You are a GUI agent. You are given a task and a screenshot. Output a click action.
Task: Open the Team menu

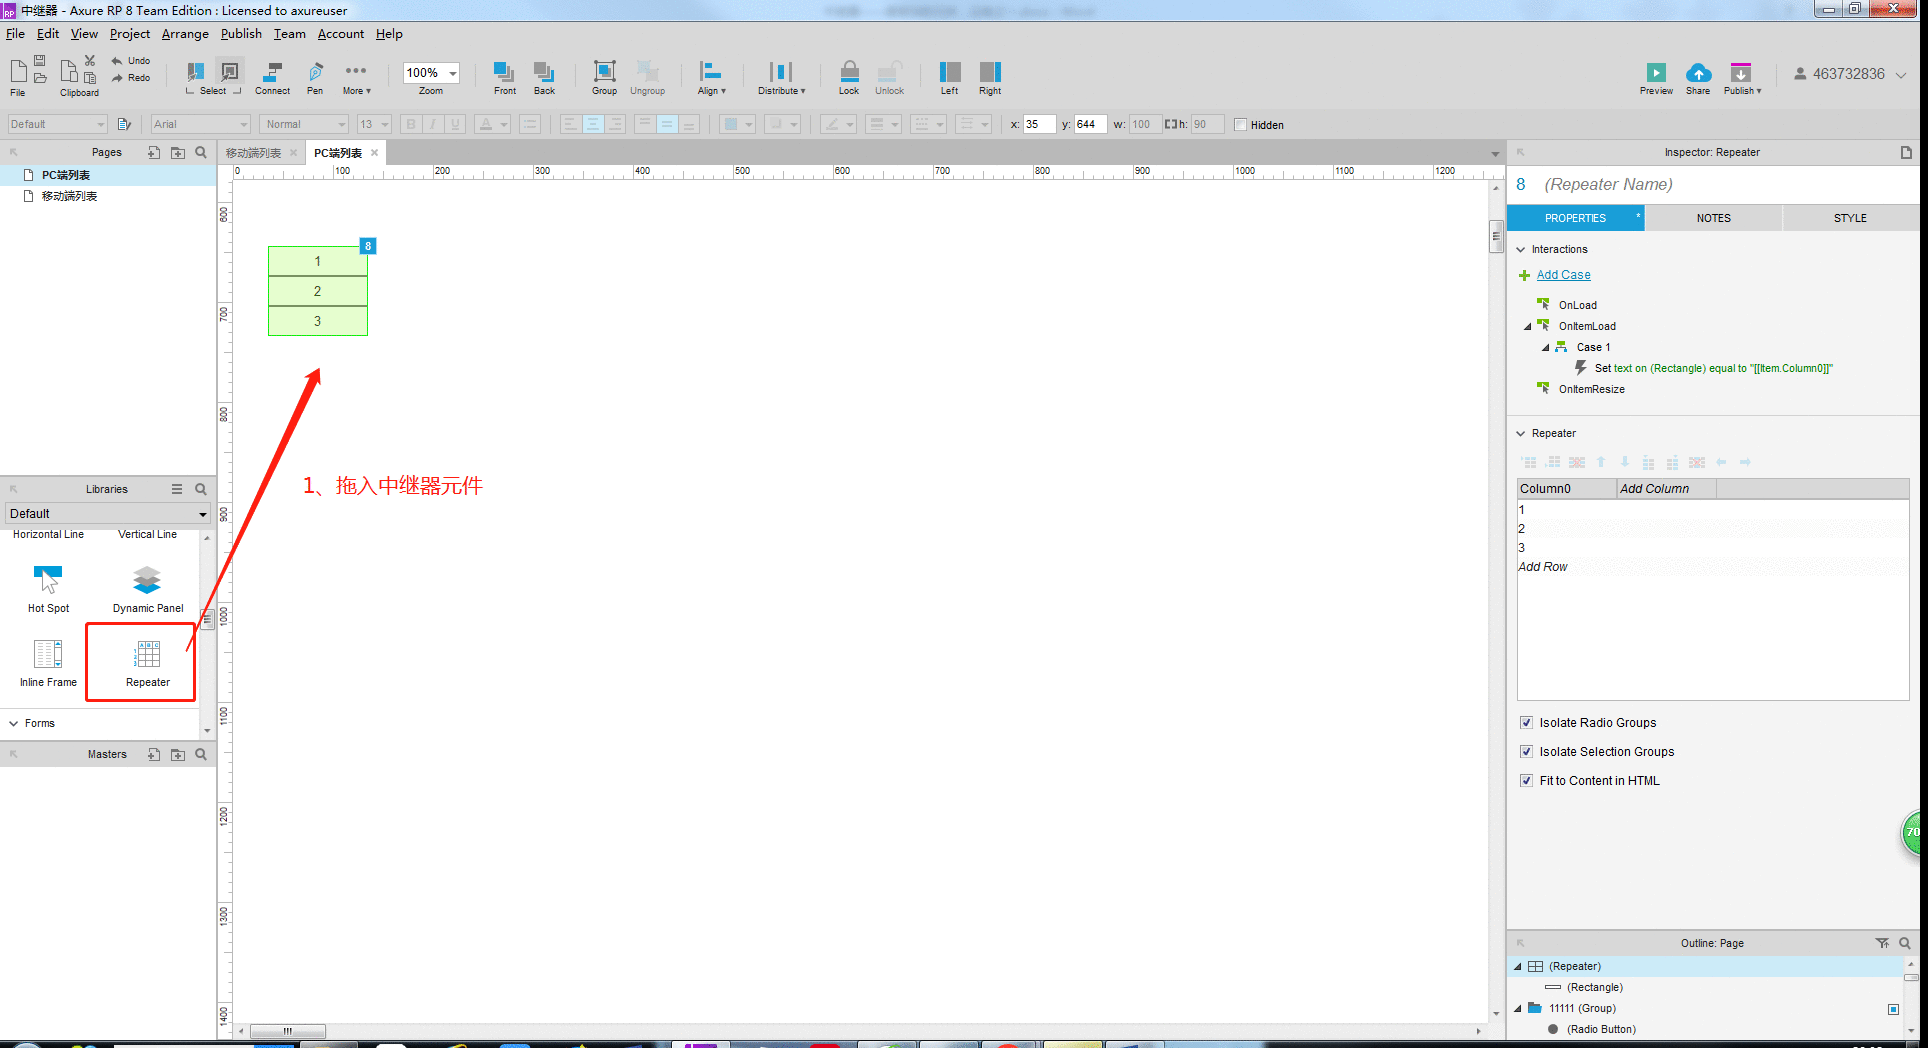(x=290, y=34)
